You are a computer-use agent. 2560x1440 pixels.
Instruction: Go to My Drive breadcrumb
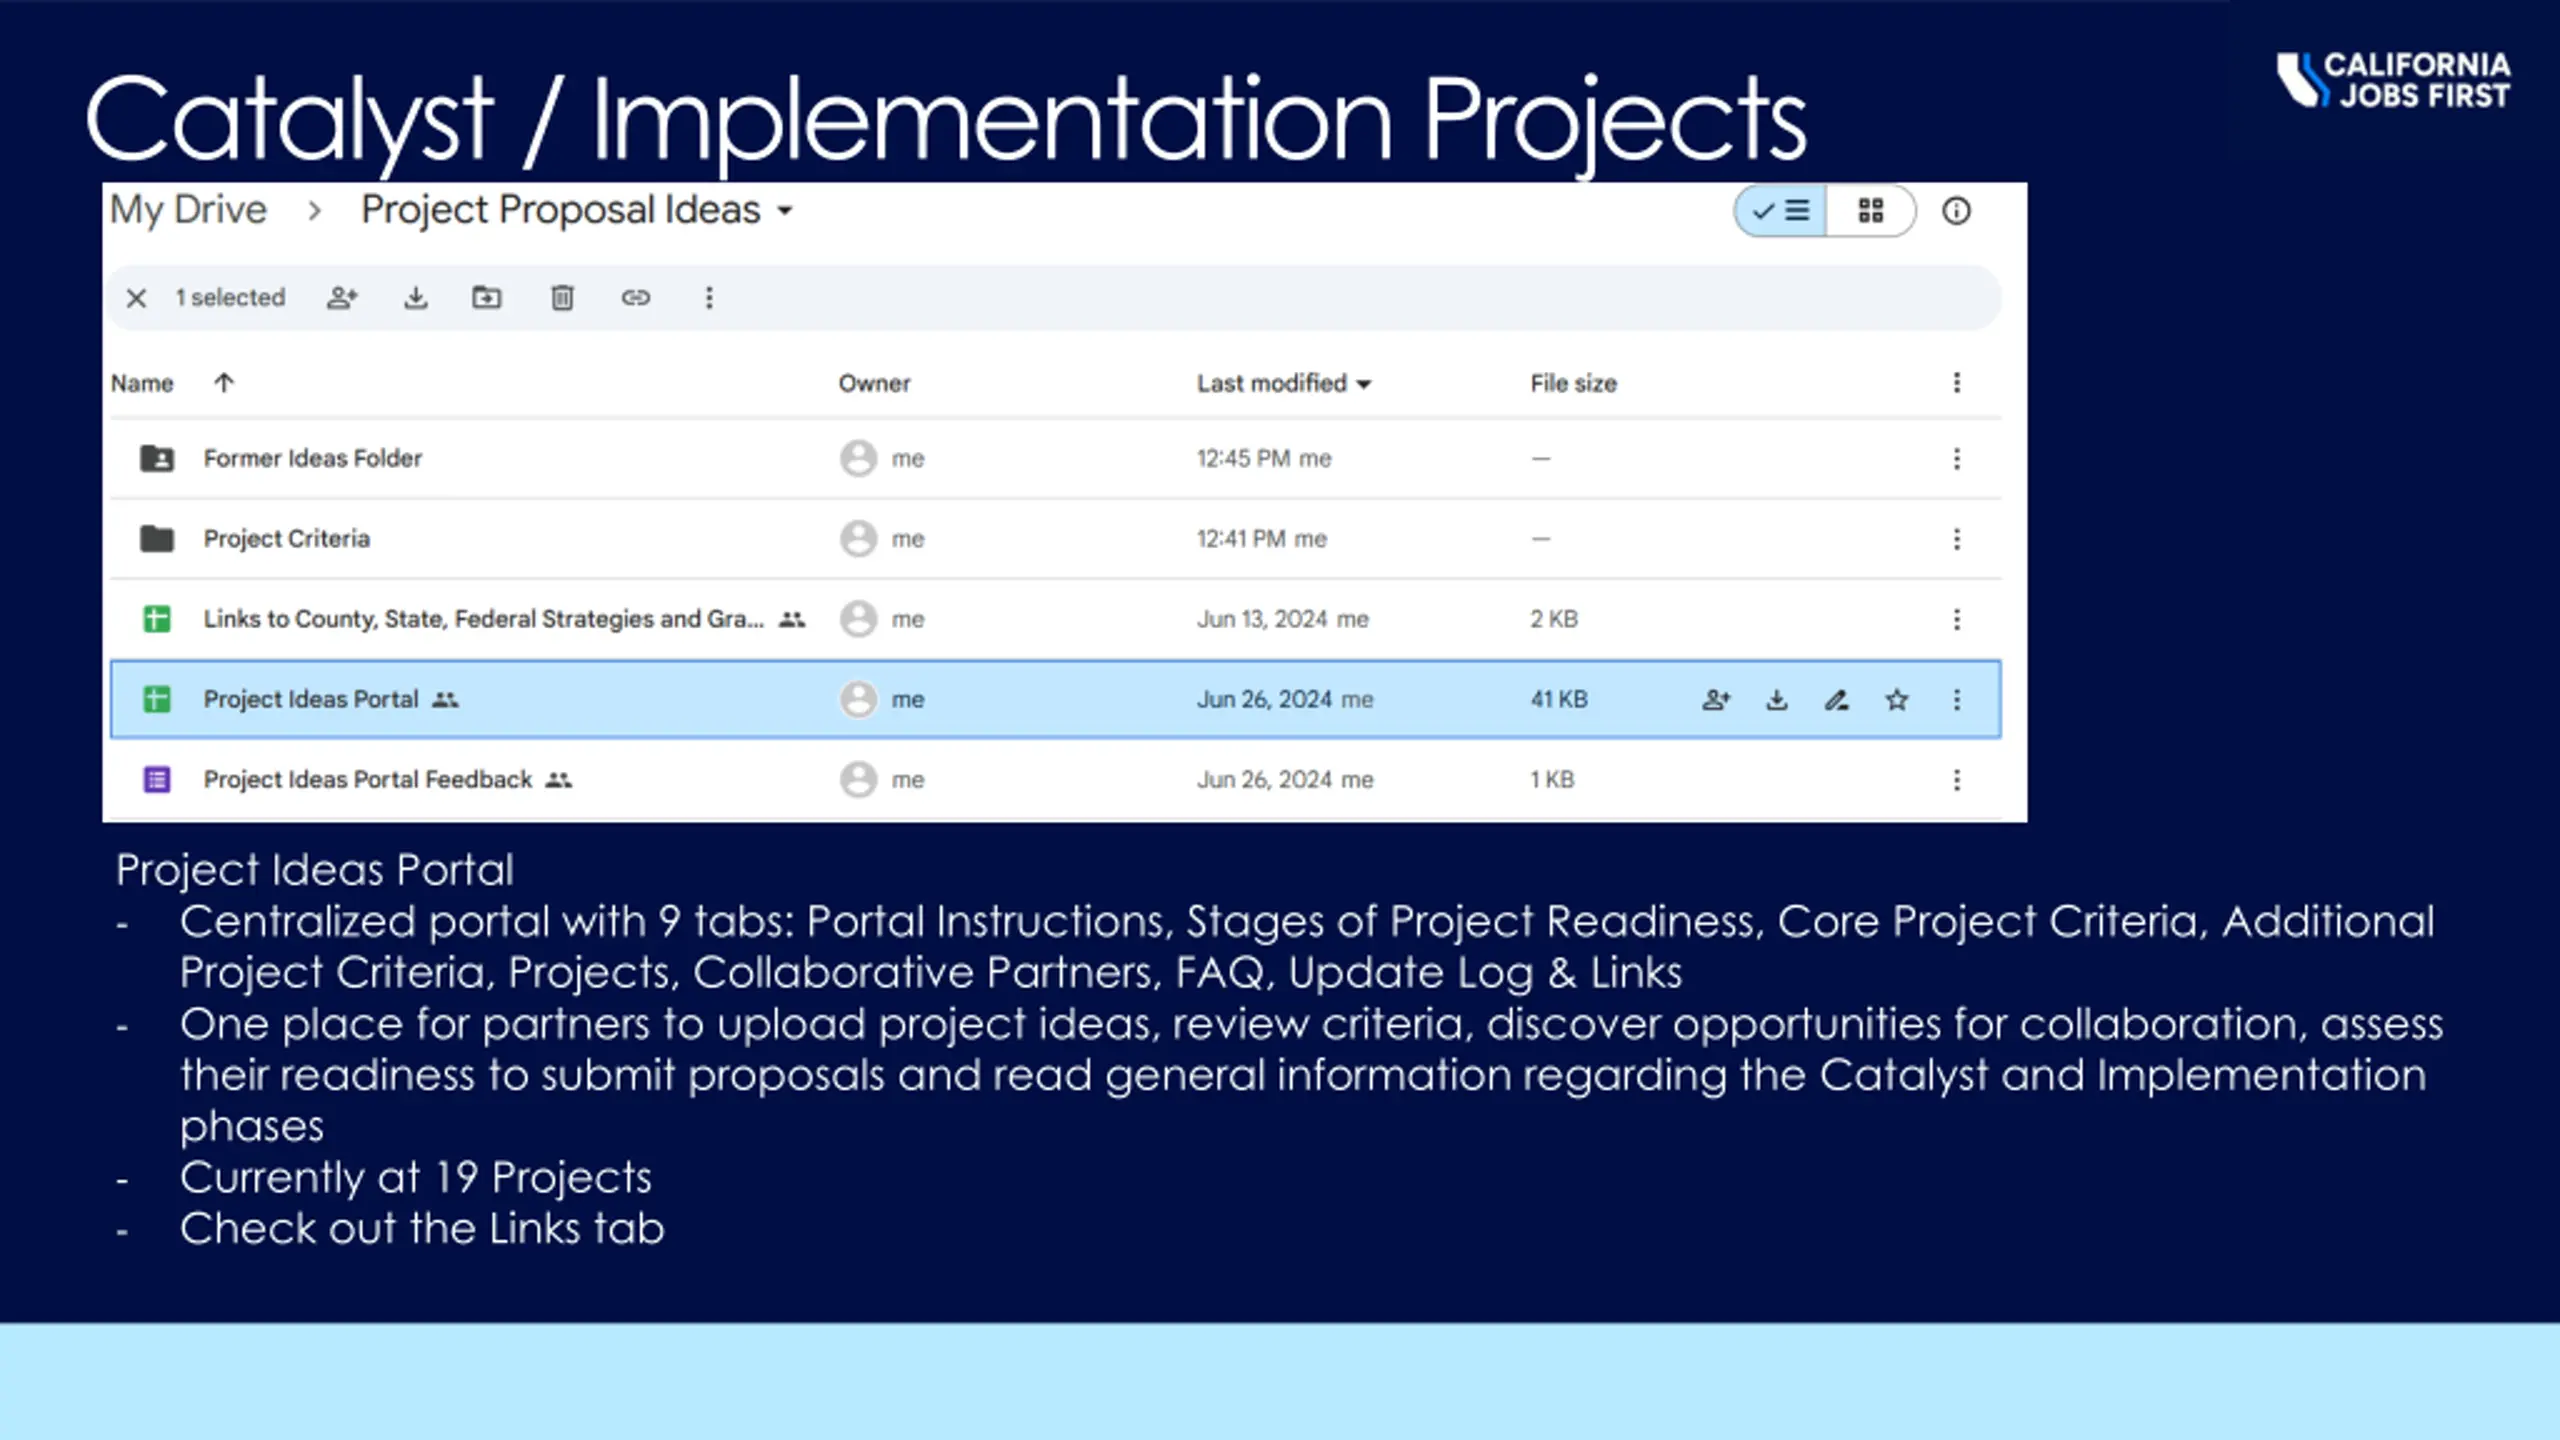(x=188, y=210)
